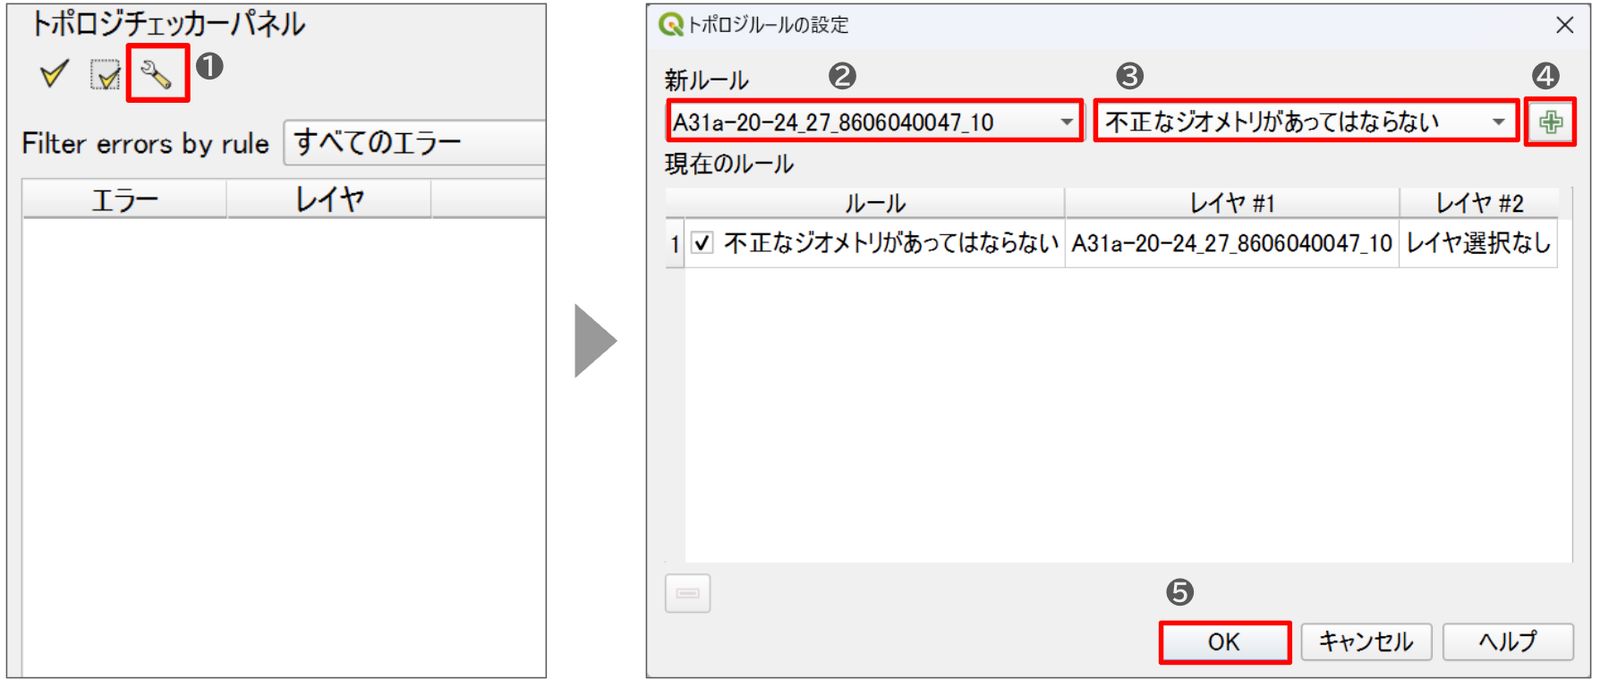Click the Validate Extent icon
This screenshot has width=1600, height=687.
coord(106,74)
